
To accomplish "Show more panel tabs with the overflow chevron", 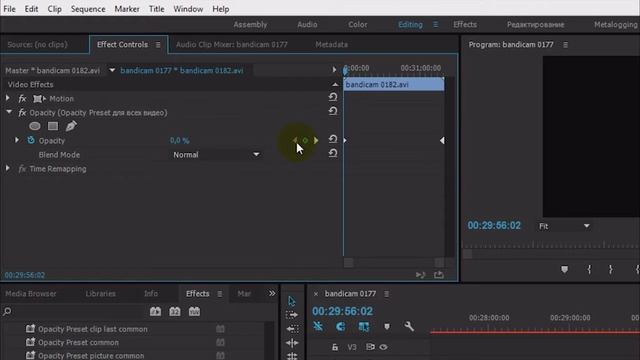I will click(x=272, y=293).
